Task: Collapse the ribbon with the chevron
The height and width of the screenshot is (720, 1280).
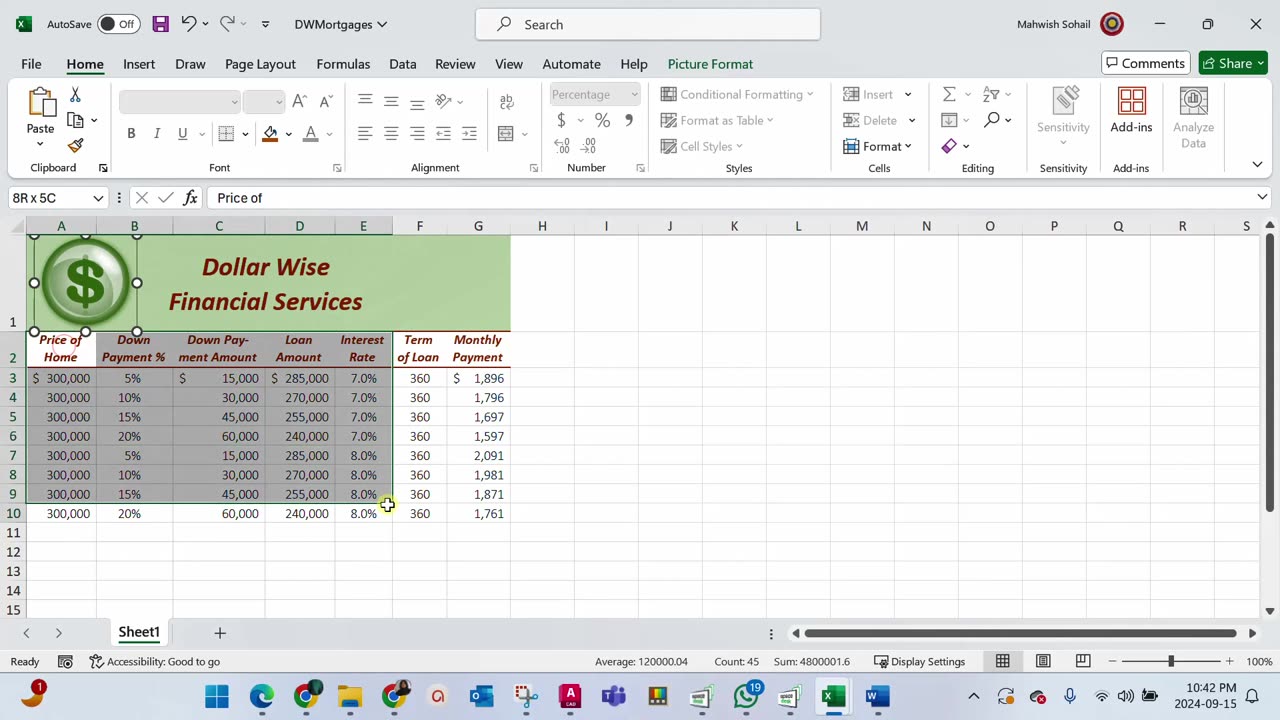Action: pos(1257,164)
